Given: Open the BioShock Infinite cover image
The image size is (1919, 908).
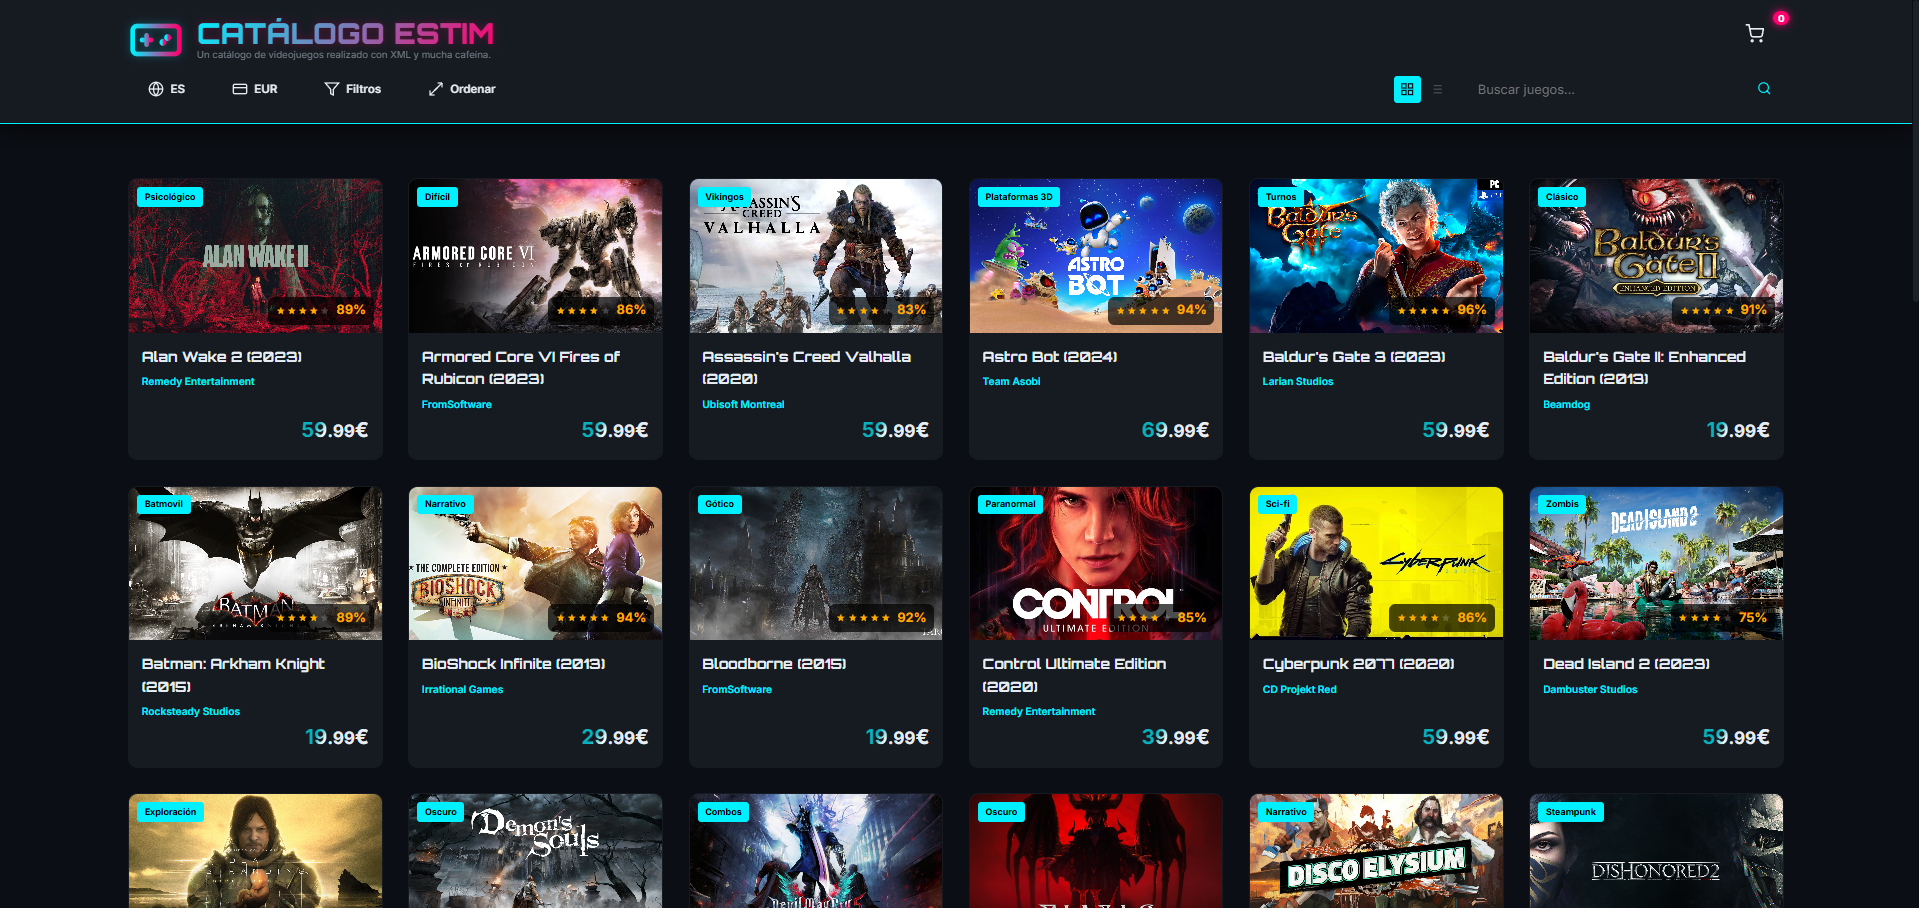Looking at the screenshot, I should pyautogui.click(x=535, y=563).
